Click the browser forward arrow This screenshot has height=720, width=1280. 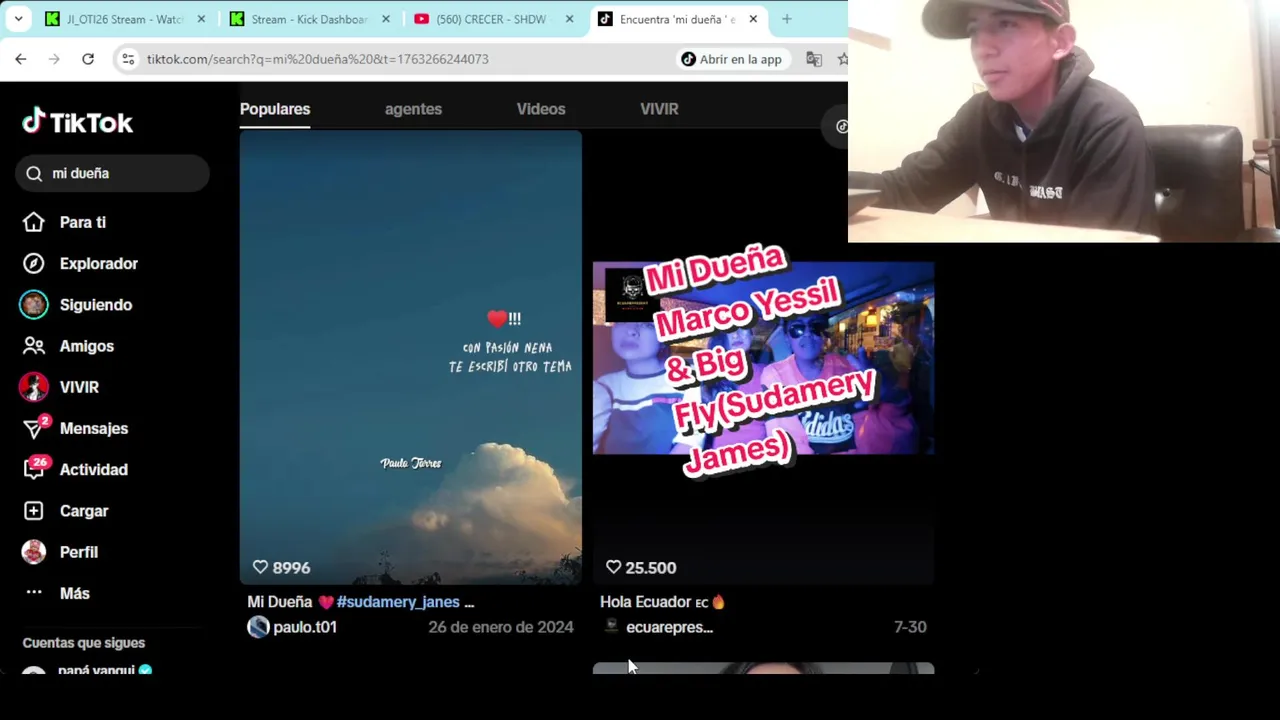click(54, 59)
